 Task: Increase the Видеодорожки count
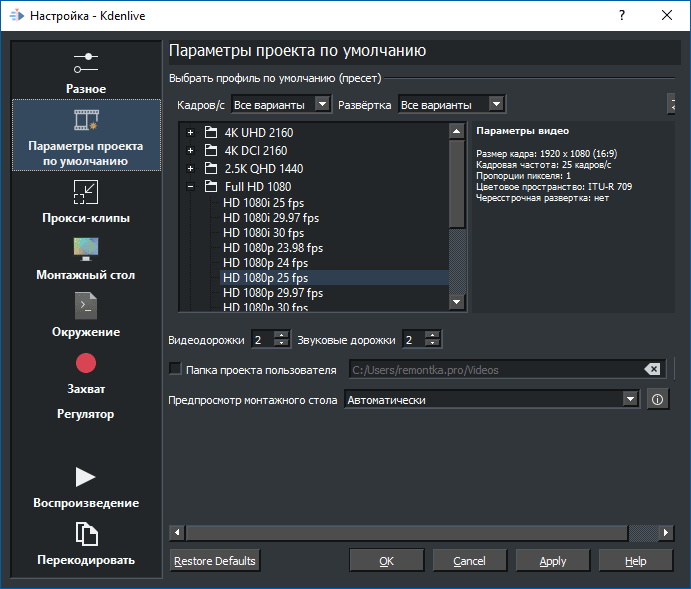(281, 335)
